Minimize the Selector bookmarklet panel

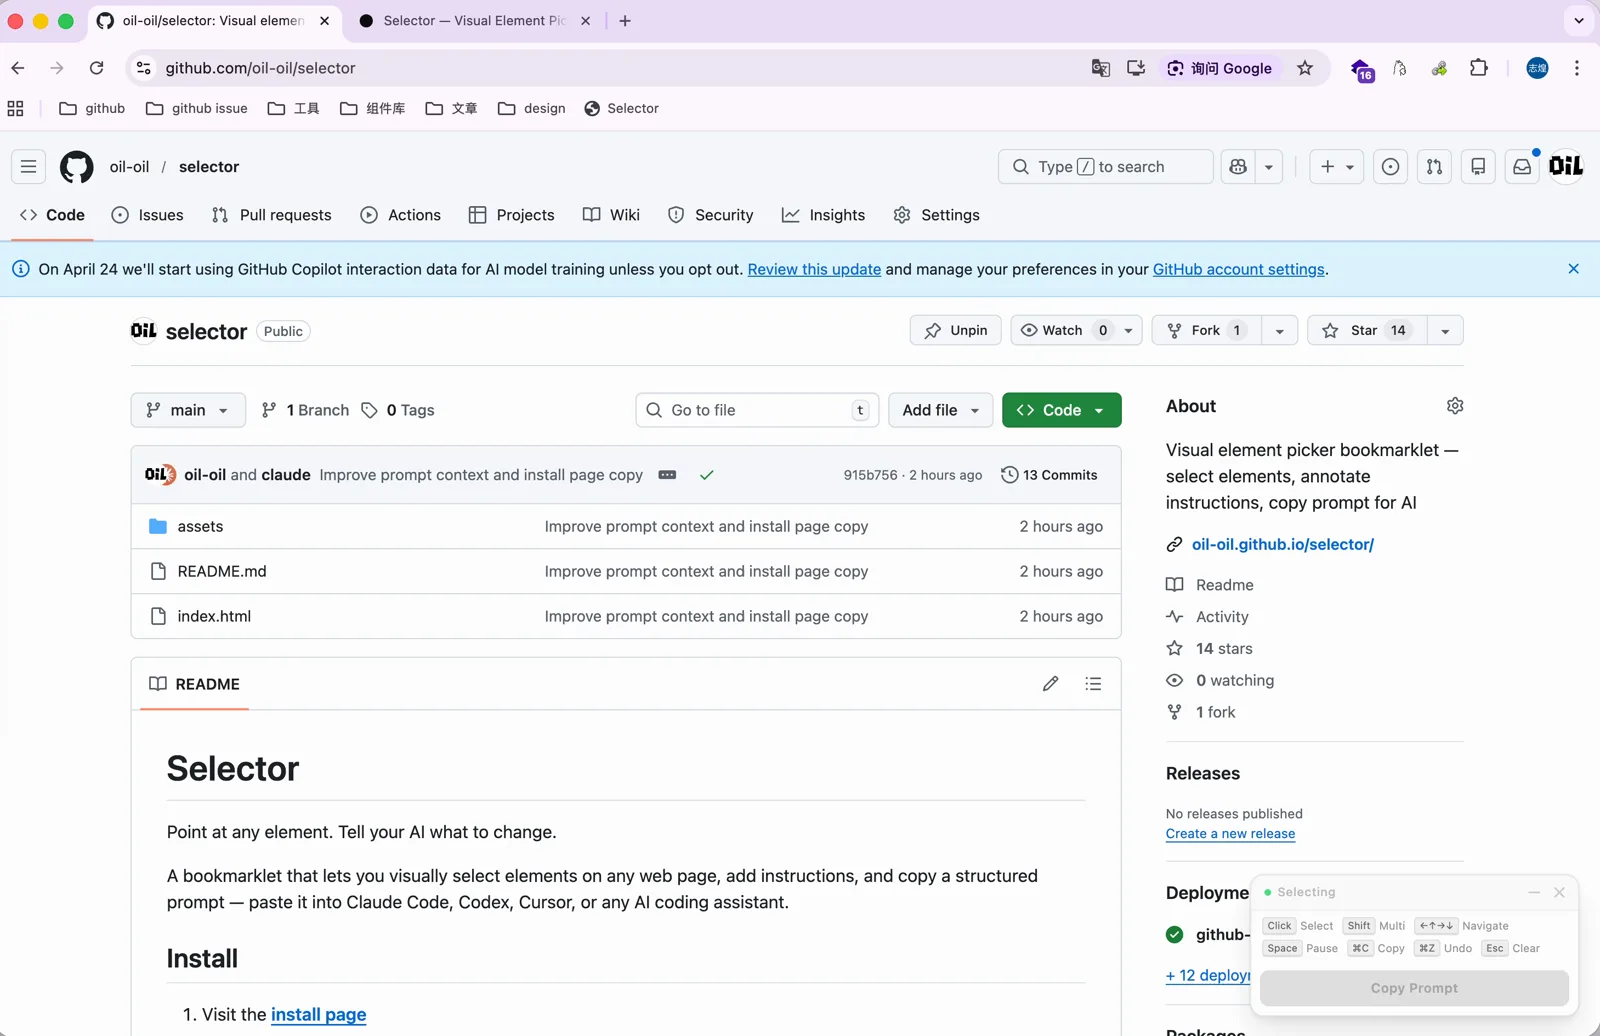(x=1534, y=892)
